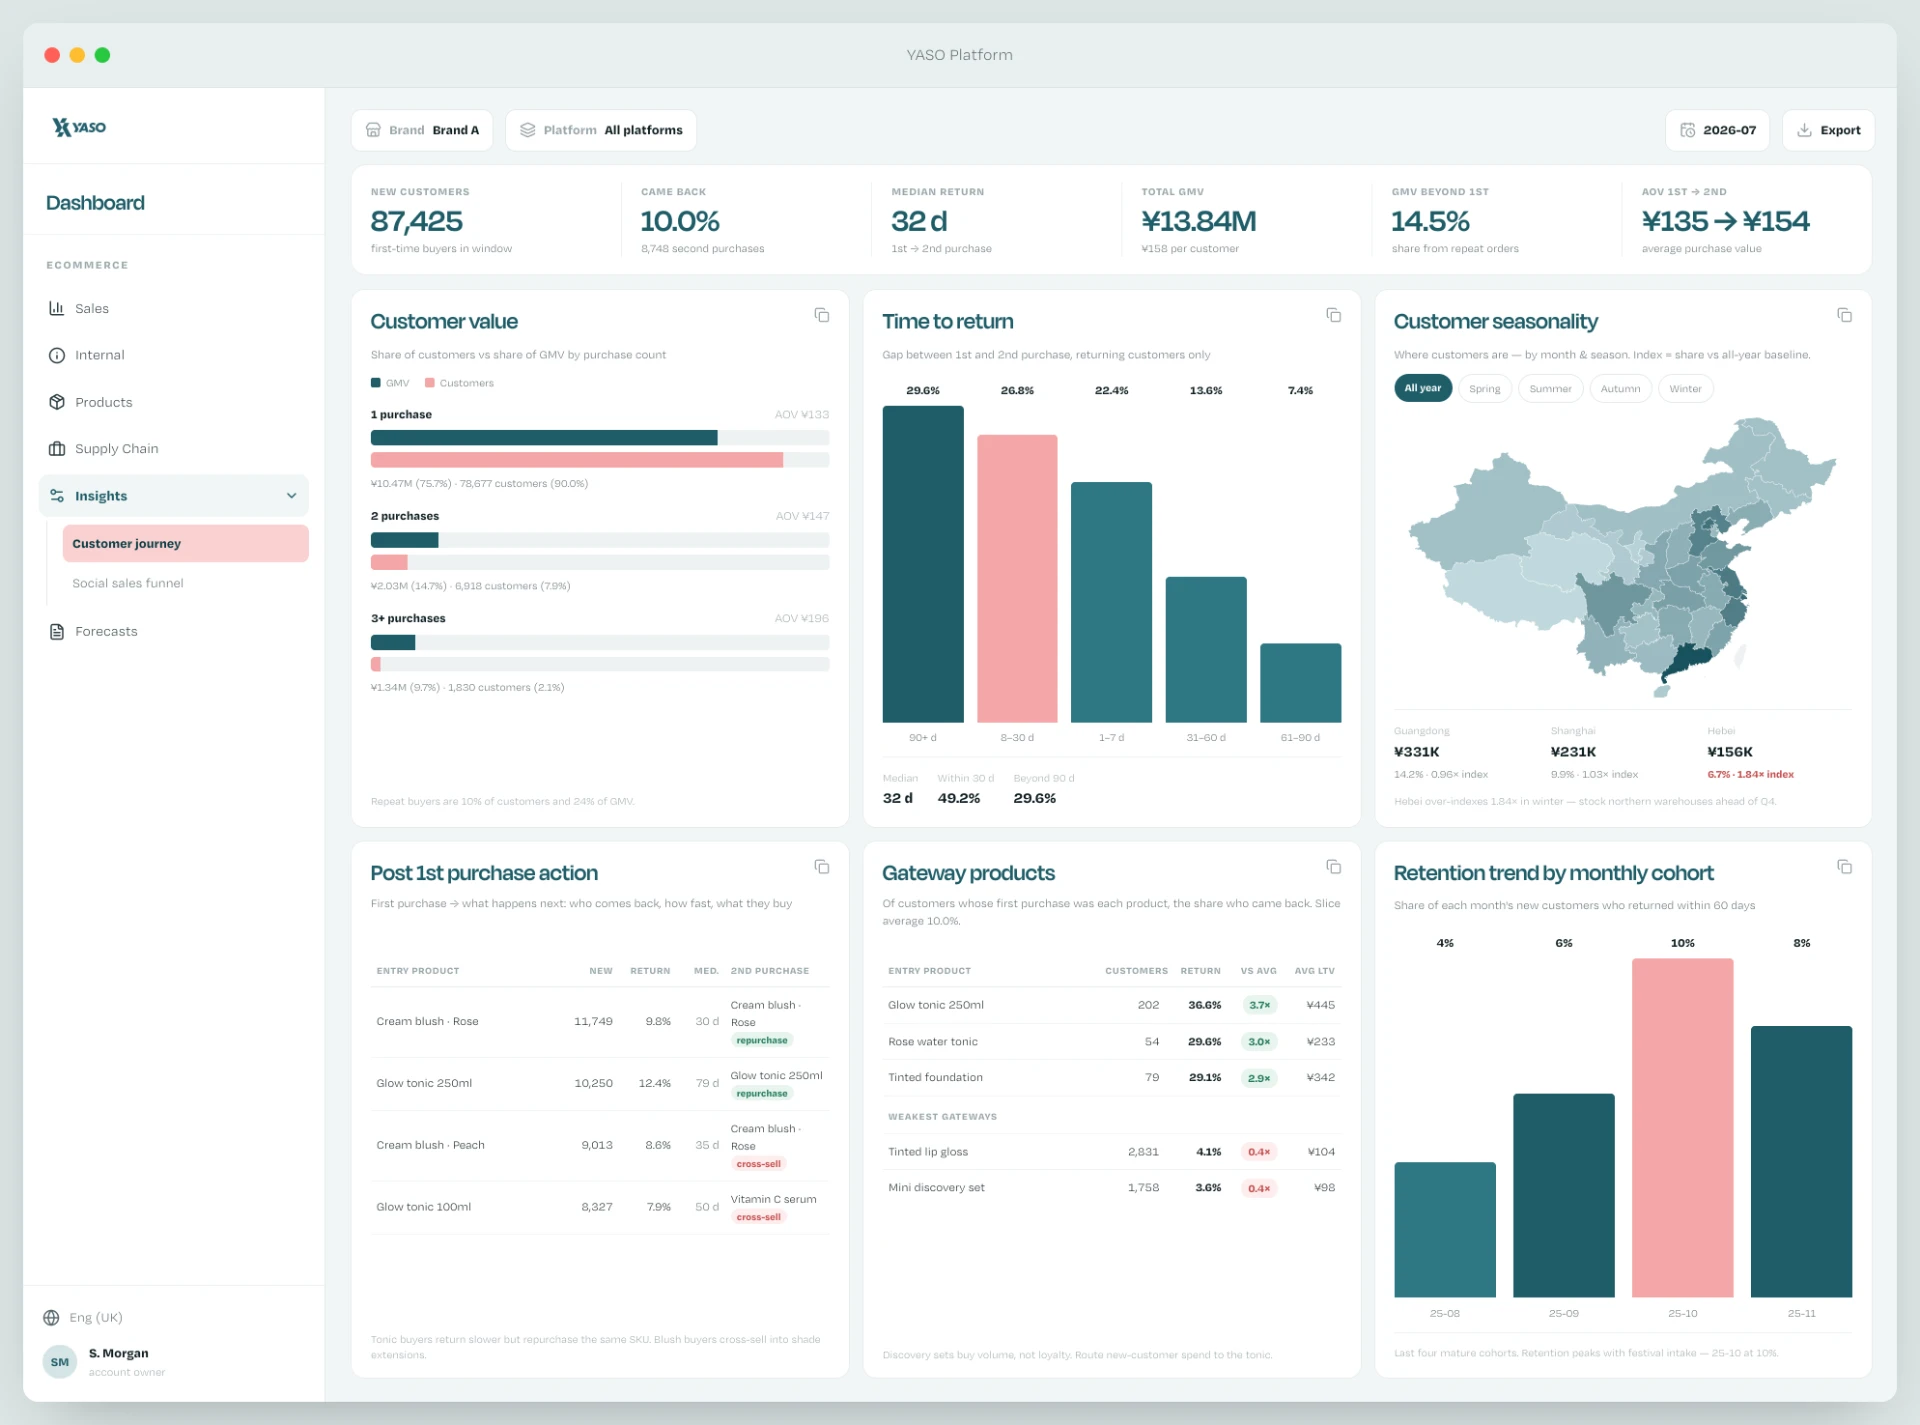1920x1425 pixels.
Task: Open the Forecasts menu item
Action: tap(174, 632)
